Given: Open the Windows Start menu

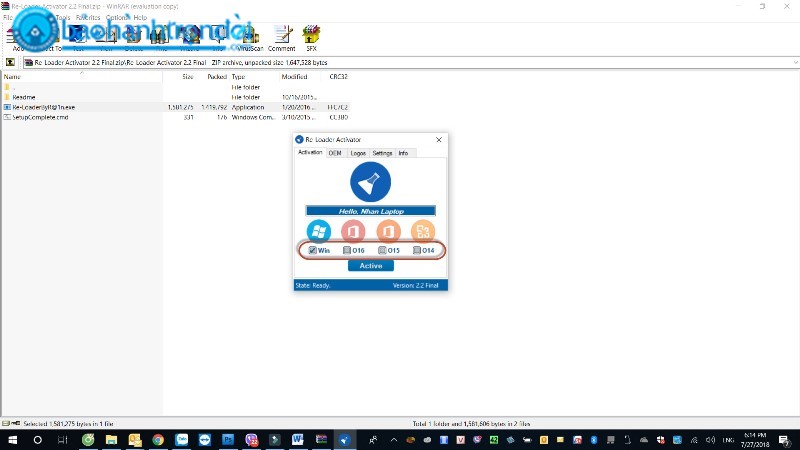Looking at the screenshot, I should (x=12, y=439).
